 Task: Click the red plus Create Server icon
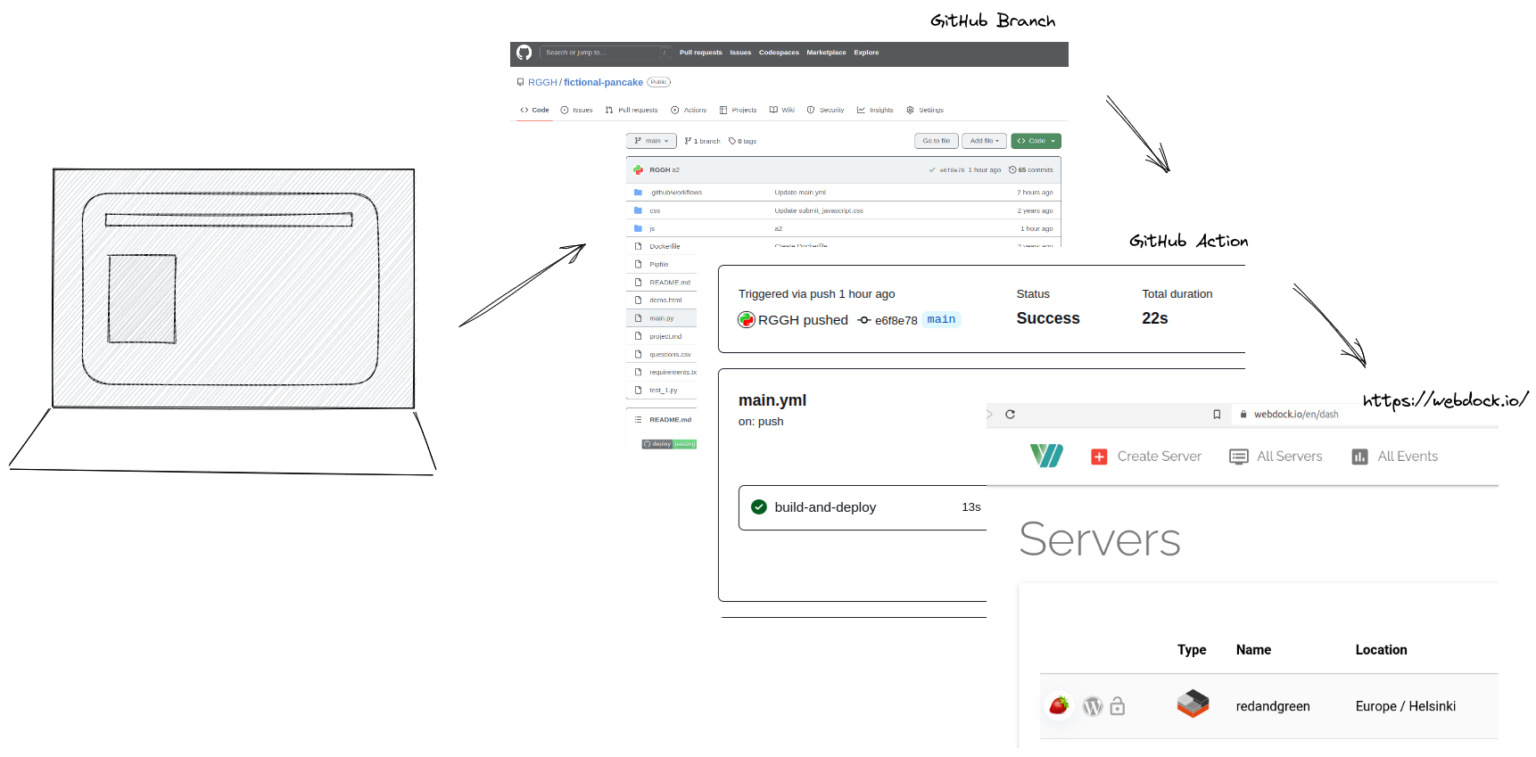coord(1099,456)
